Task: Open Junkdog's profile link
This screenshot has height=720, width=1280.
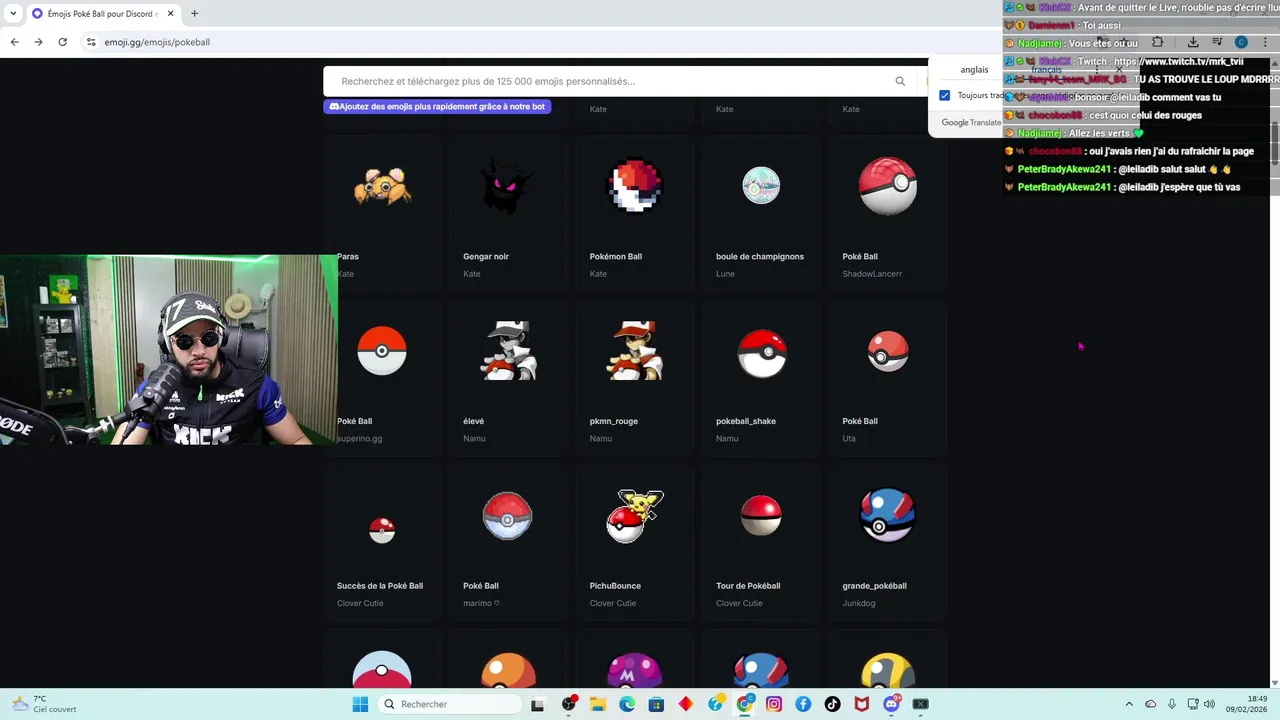Action: coord(858,603)
